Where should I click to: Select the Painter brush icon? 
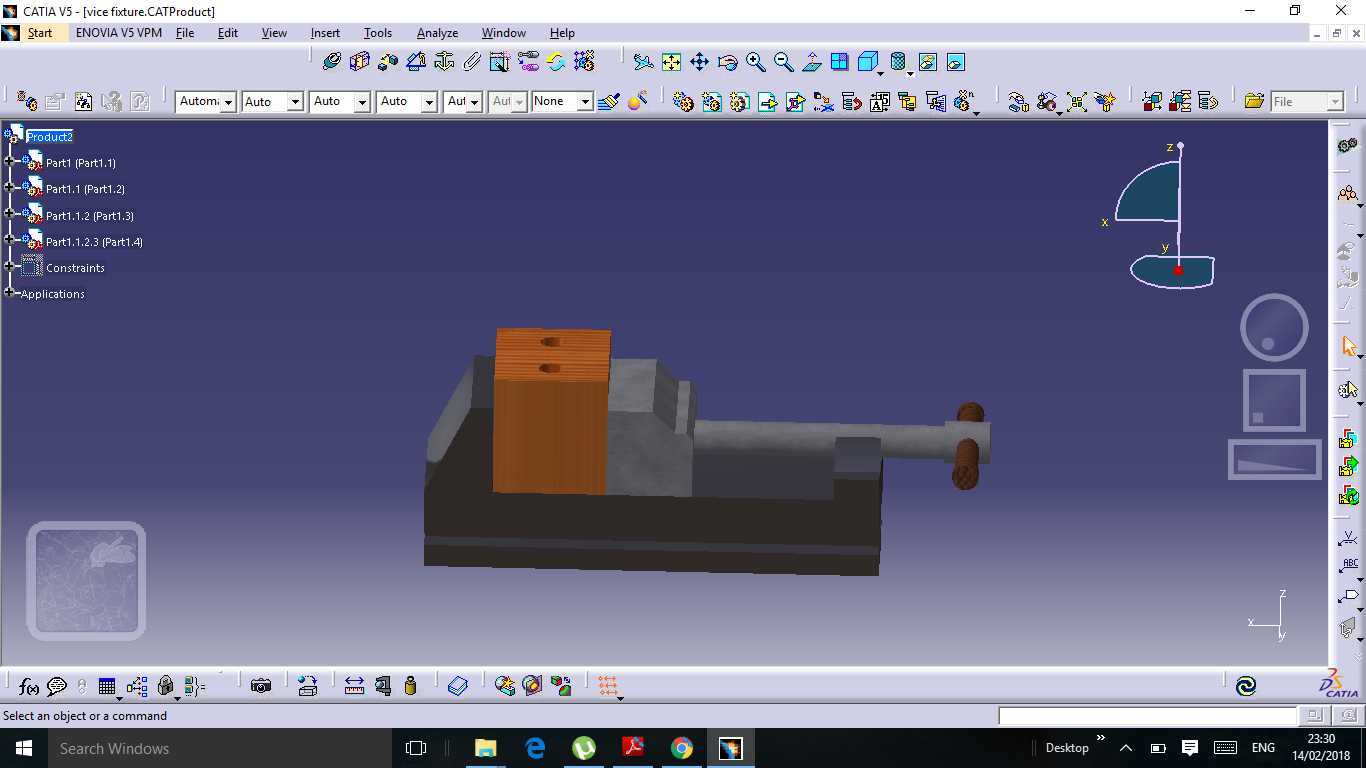[608, 101]
